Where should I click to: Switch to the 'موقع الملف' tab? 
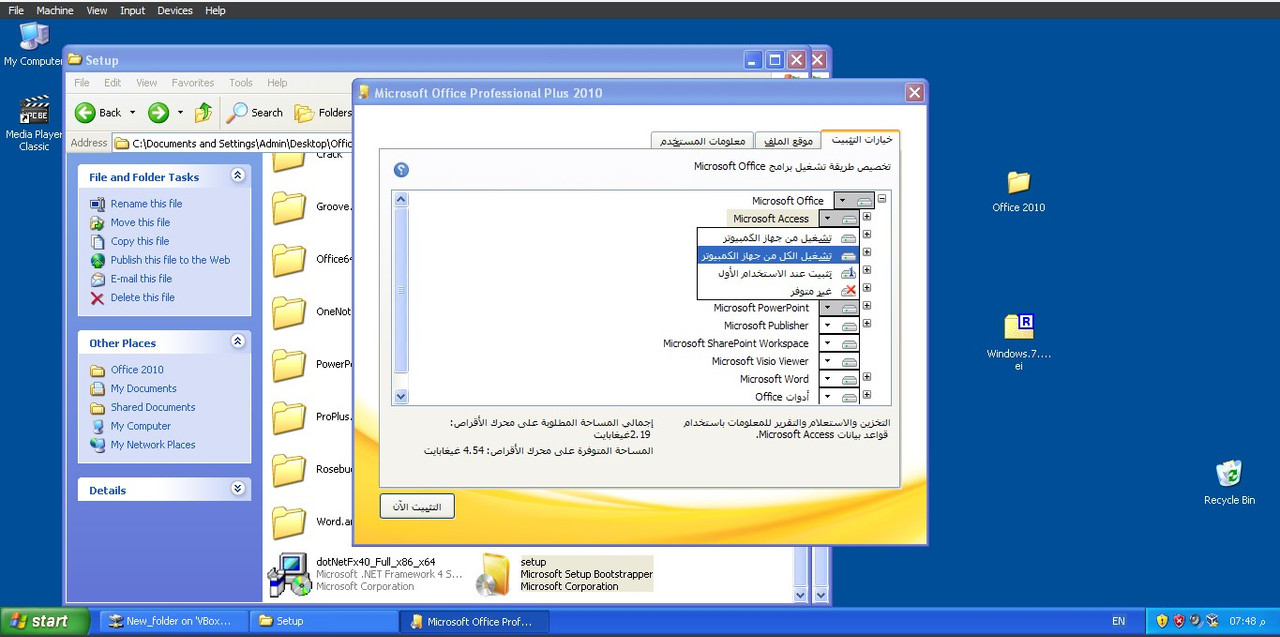[x=787, y=141]
